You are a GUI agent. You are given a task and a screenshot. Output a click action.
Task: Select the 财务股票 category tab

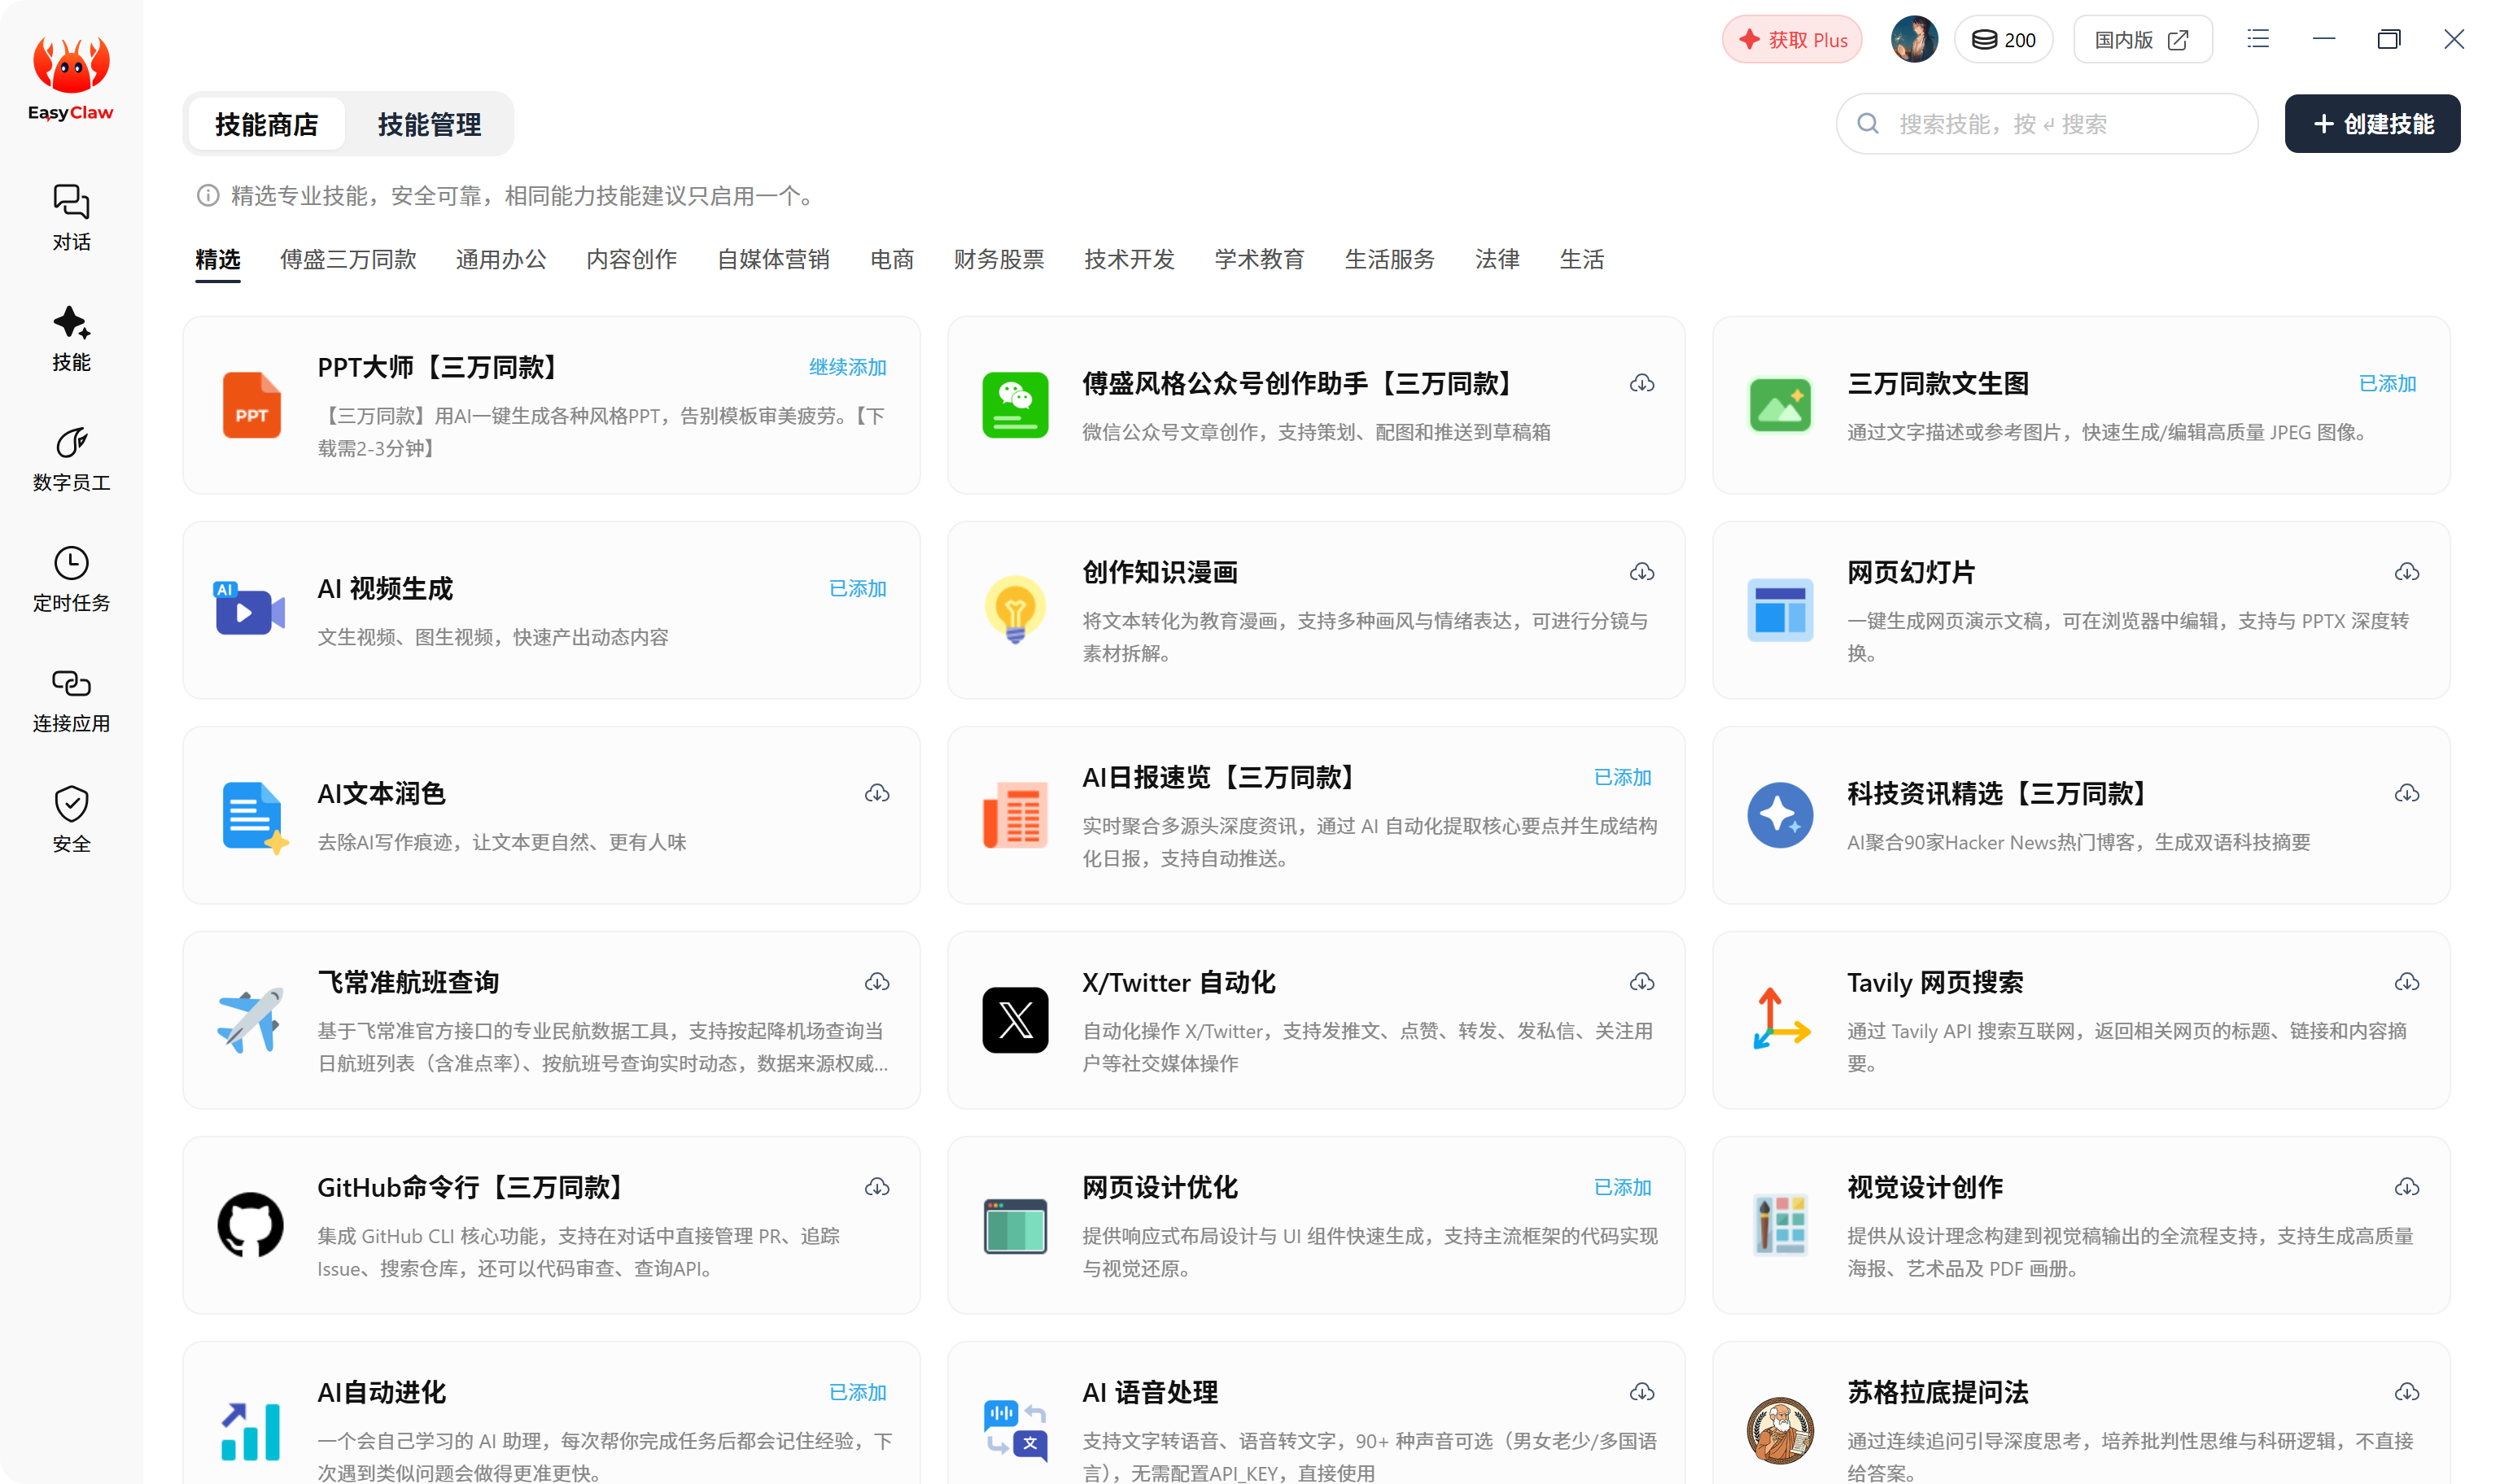point(998,259)
